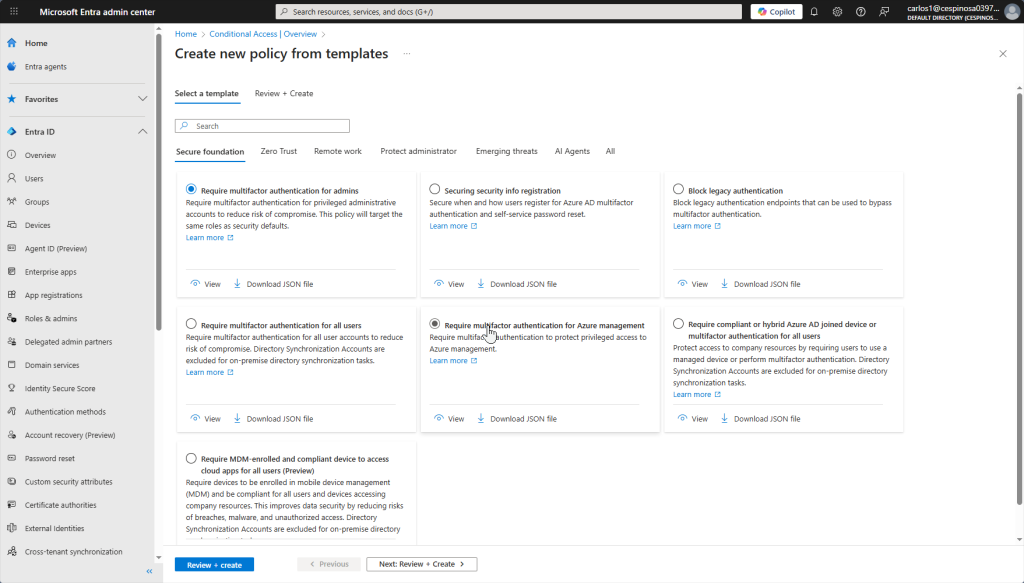Open the feedback icon in header
Image resolution: width=1024 pixels, height=583 pixels.
[x=883, y=11]
